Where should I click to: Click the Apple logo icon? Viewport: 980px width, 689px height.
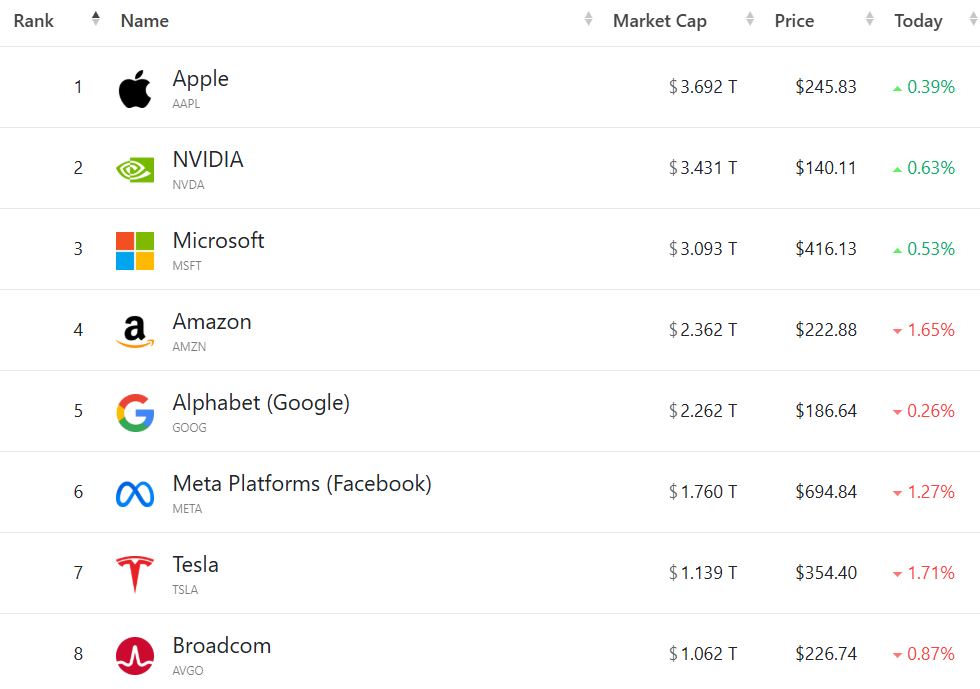(x=135, y=90)
